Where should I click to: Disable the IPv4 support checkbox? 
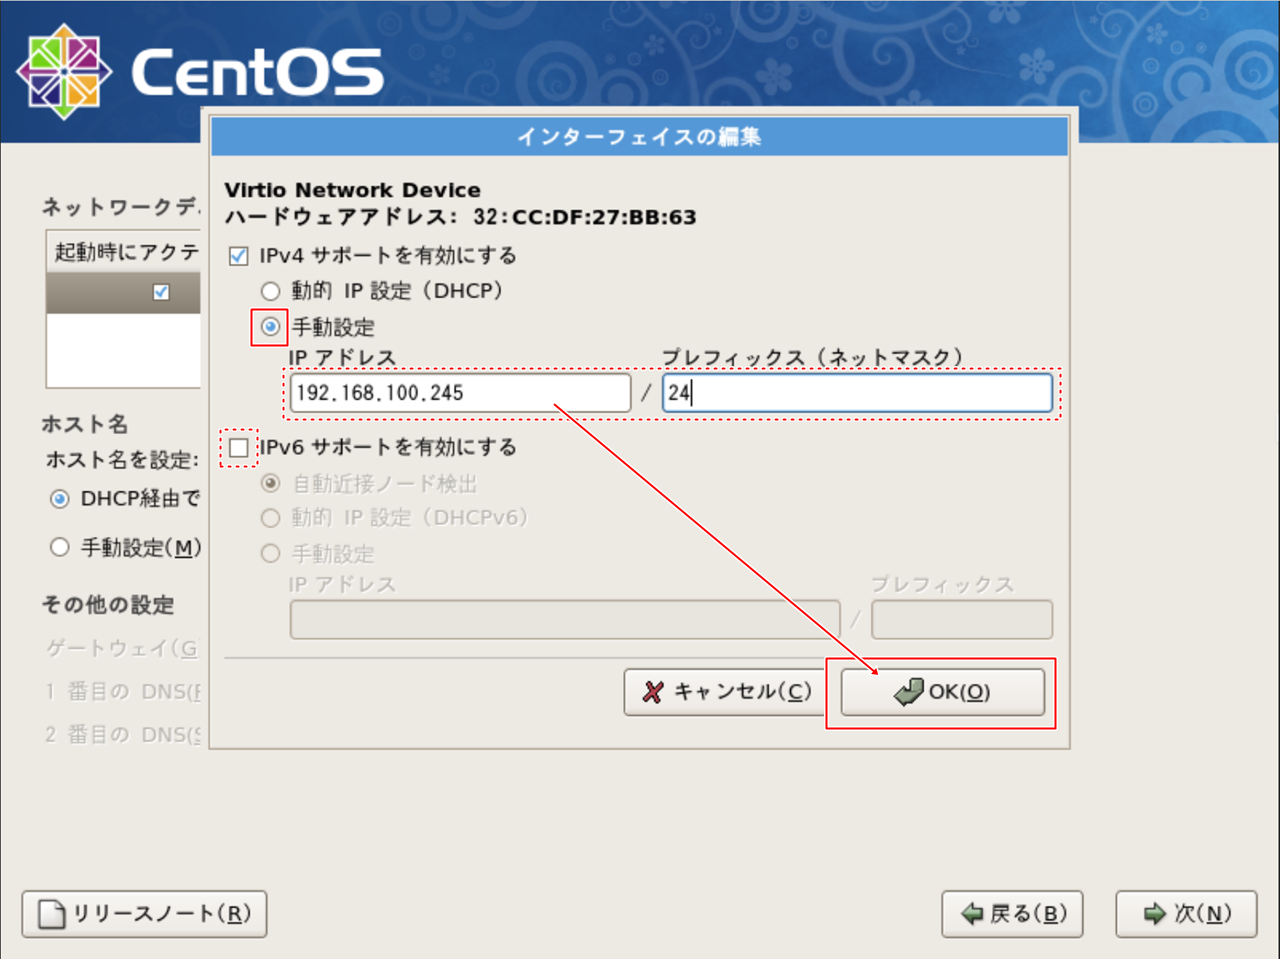239,256
